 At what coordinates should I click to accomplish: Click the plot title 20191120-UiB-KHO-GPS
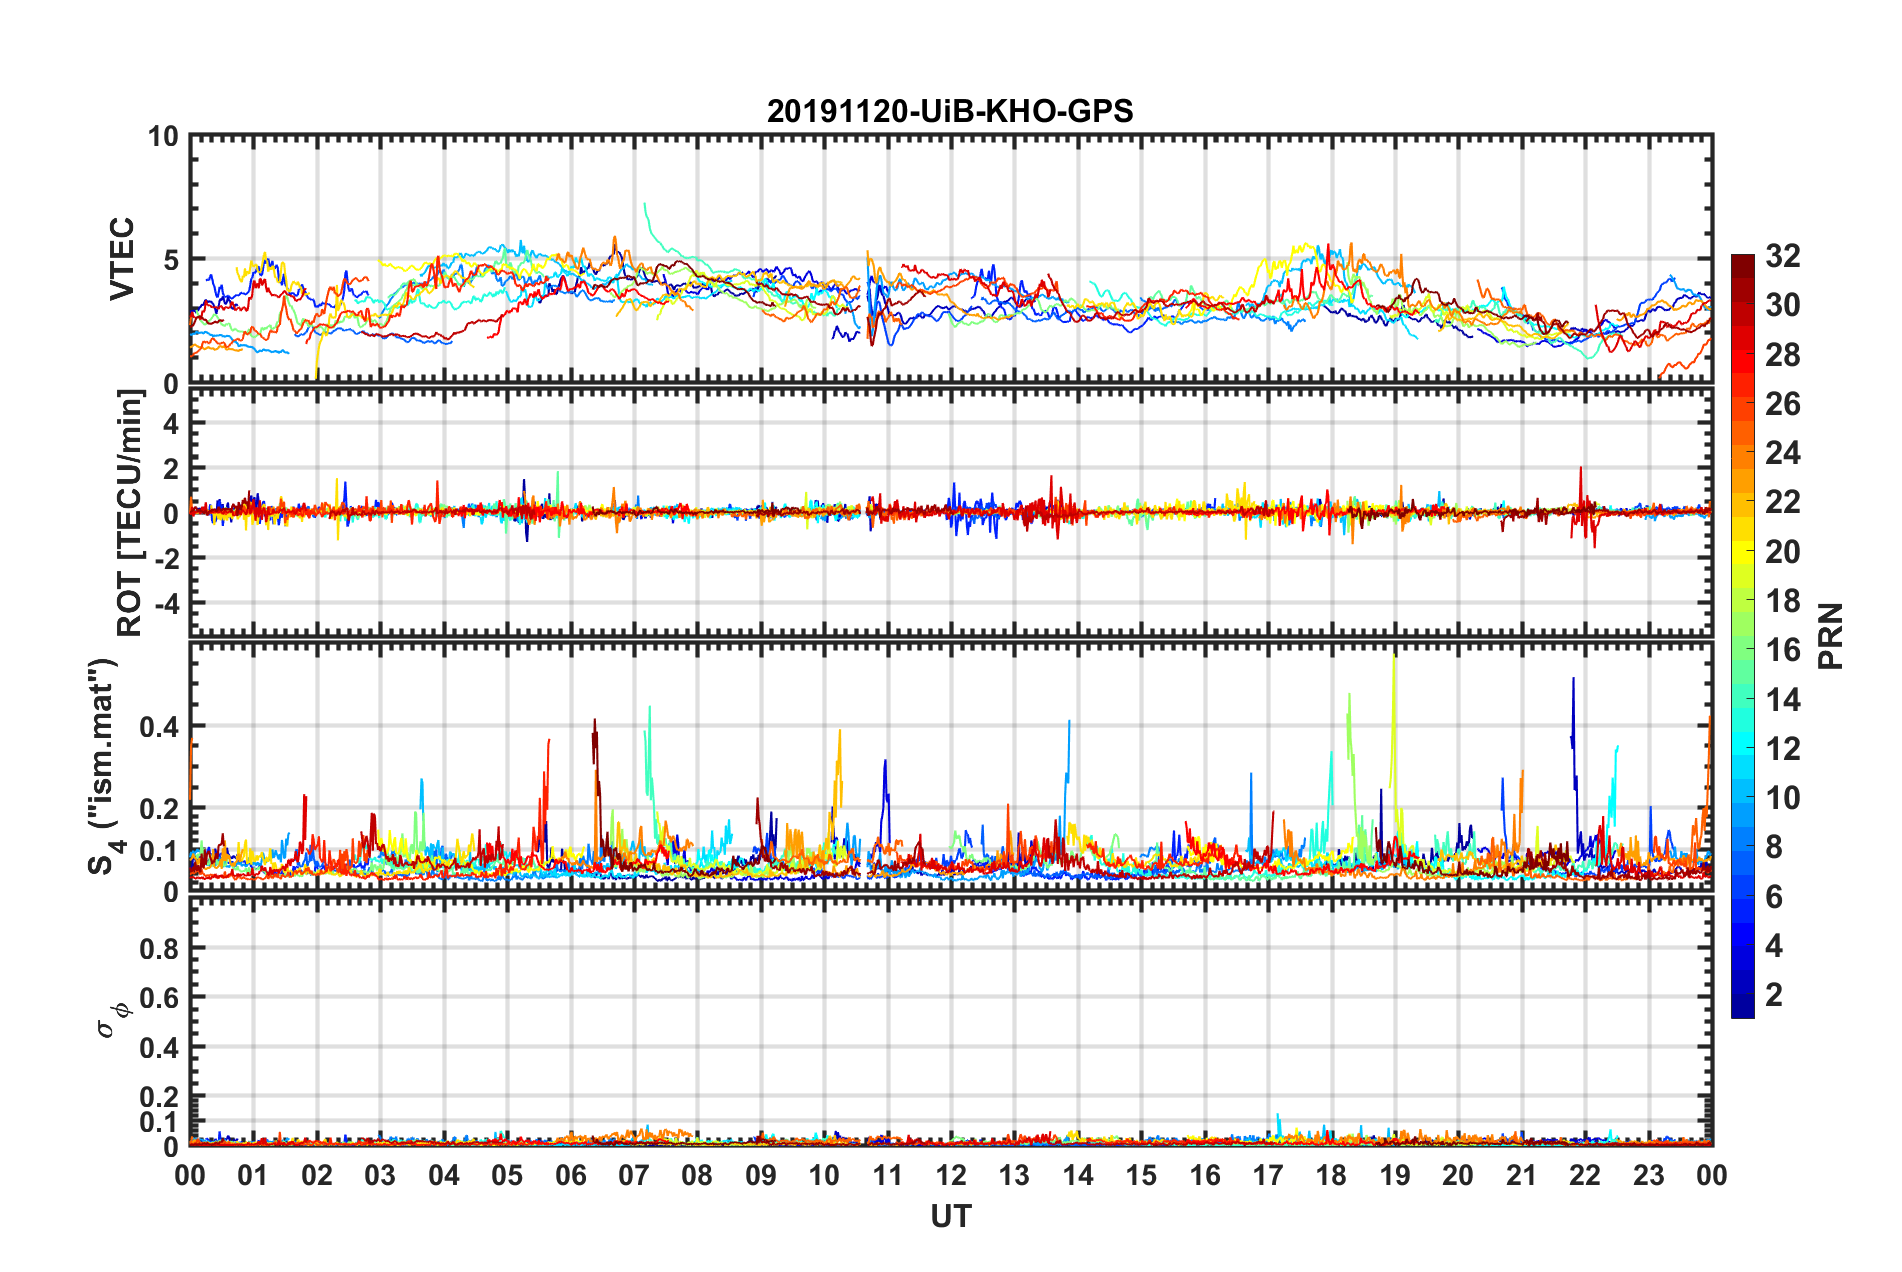click(950, 111)
